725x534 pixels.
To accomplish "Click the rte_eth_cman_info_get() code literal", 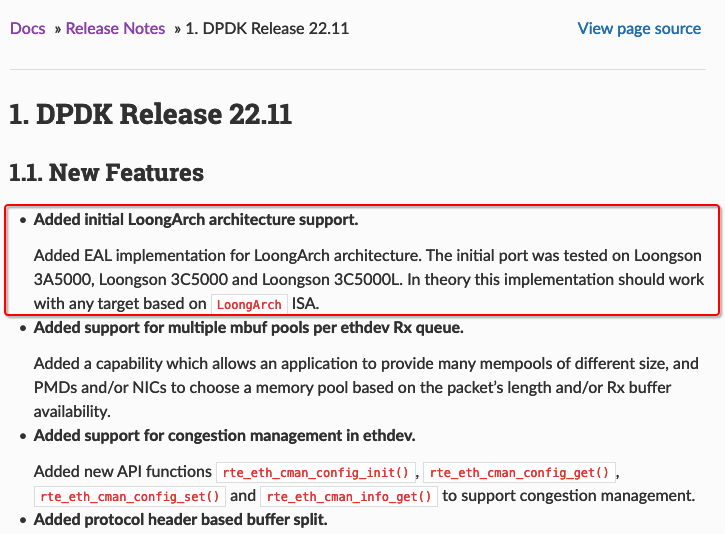I will [x=350, y=496].
